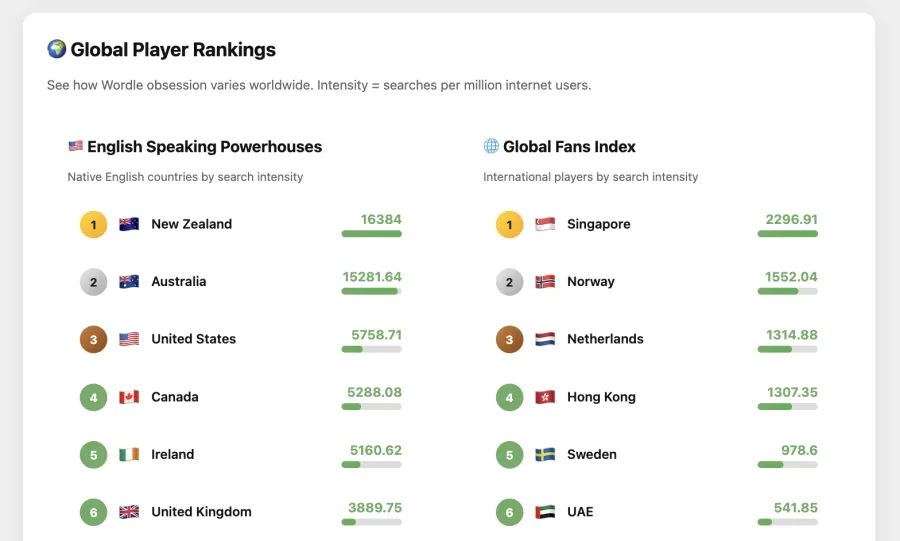The width and height of the screenshot is (900, 541).
Task: Click the Sweden flag icon
Action: [x=545, y=454]
